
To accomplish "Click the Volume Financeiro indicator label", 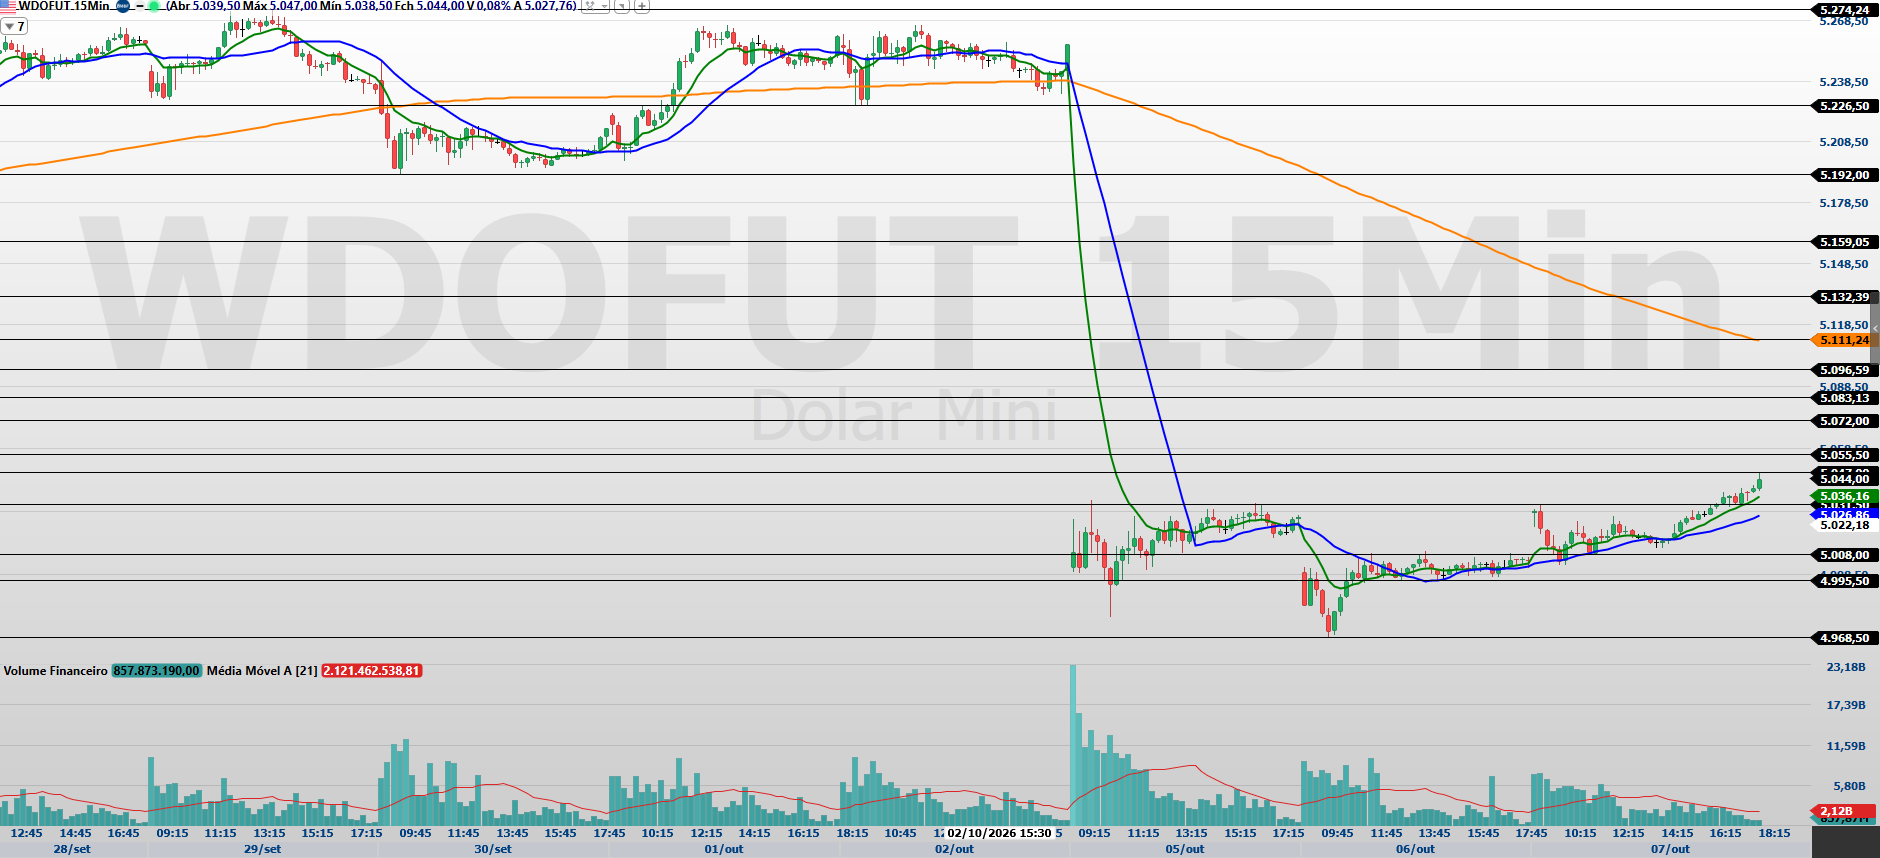I will pyautogui.click(x=56, y=671).
